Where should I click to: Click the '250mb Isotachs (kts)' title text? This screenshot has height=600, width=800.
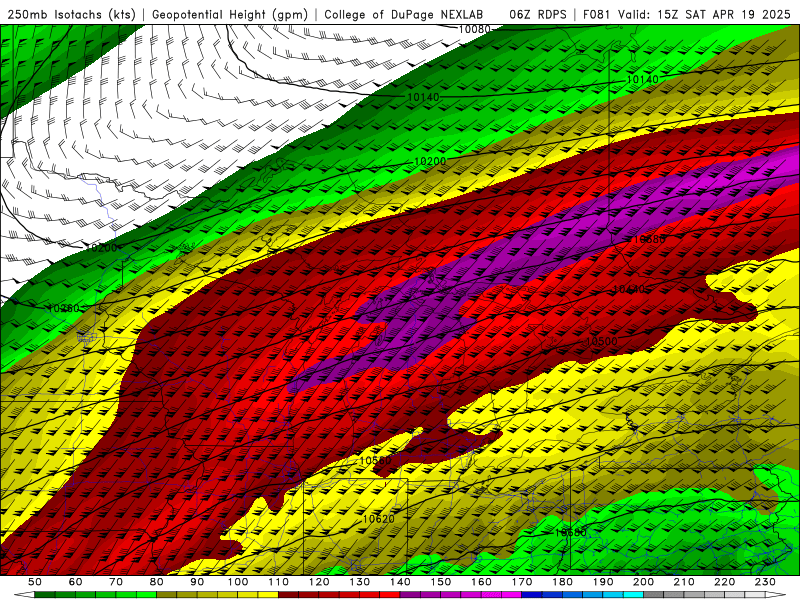pyautogui.click(x=71, y=14)
